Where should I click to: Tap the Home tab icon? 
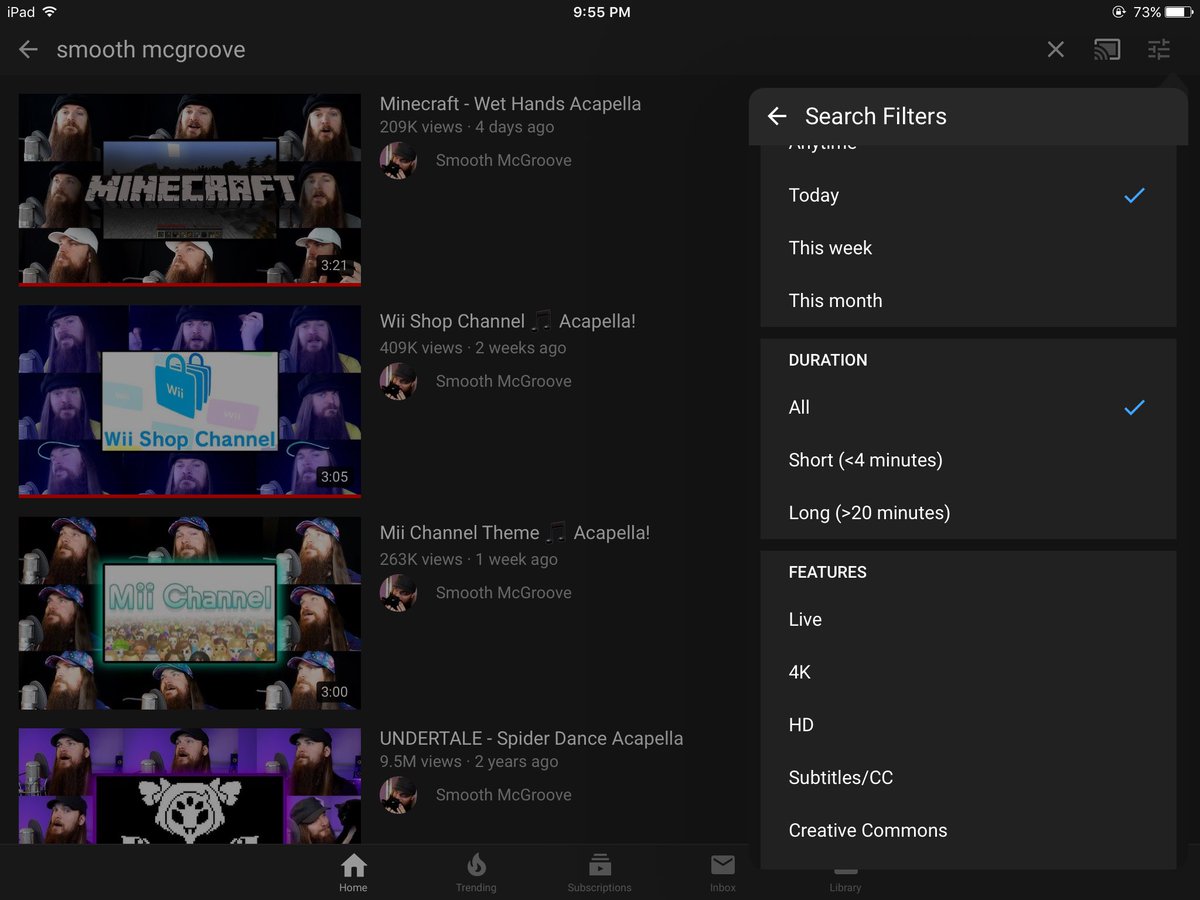point(353,873)
